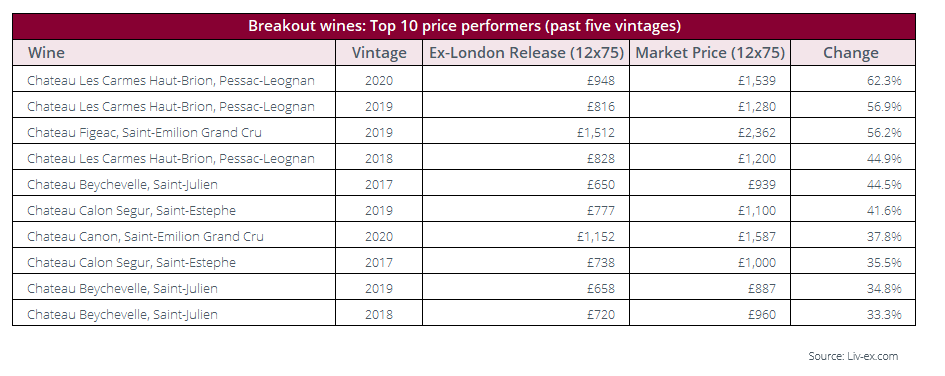Image resolution: width=945 pixels, height=376 pixels.
Task: Click the Source: Liv-ex.com text
Action: [x=853, y=356]
